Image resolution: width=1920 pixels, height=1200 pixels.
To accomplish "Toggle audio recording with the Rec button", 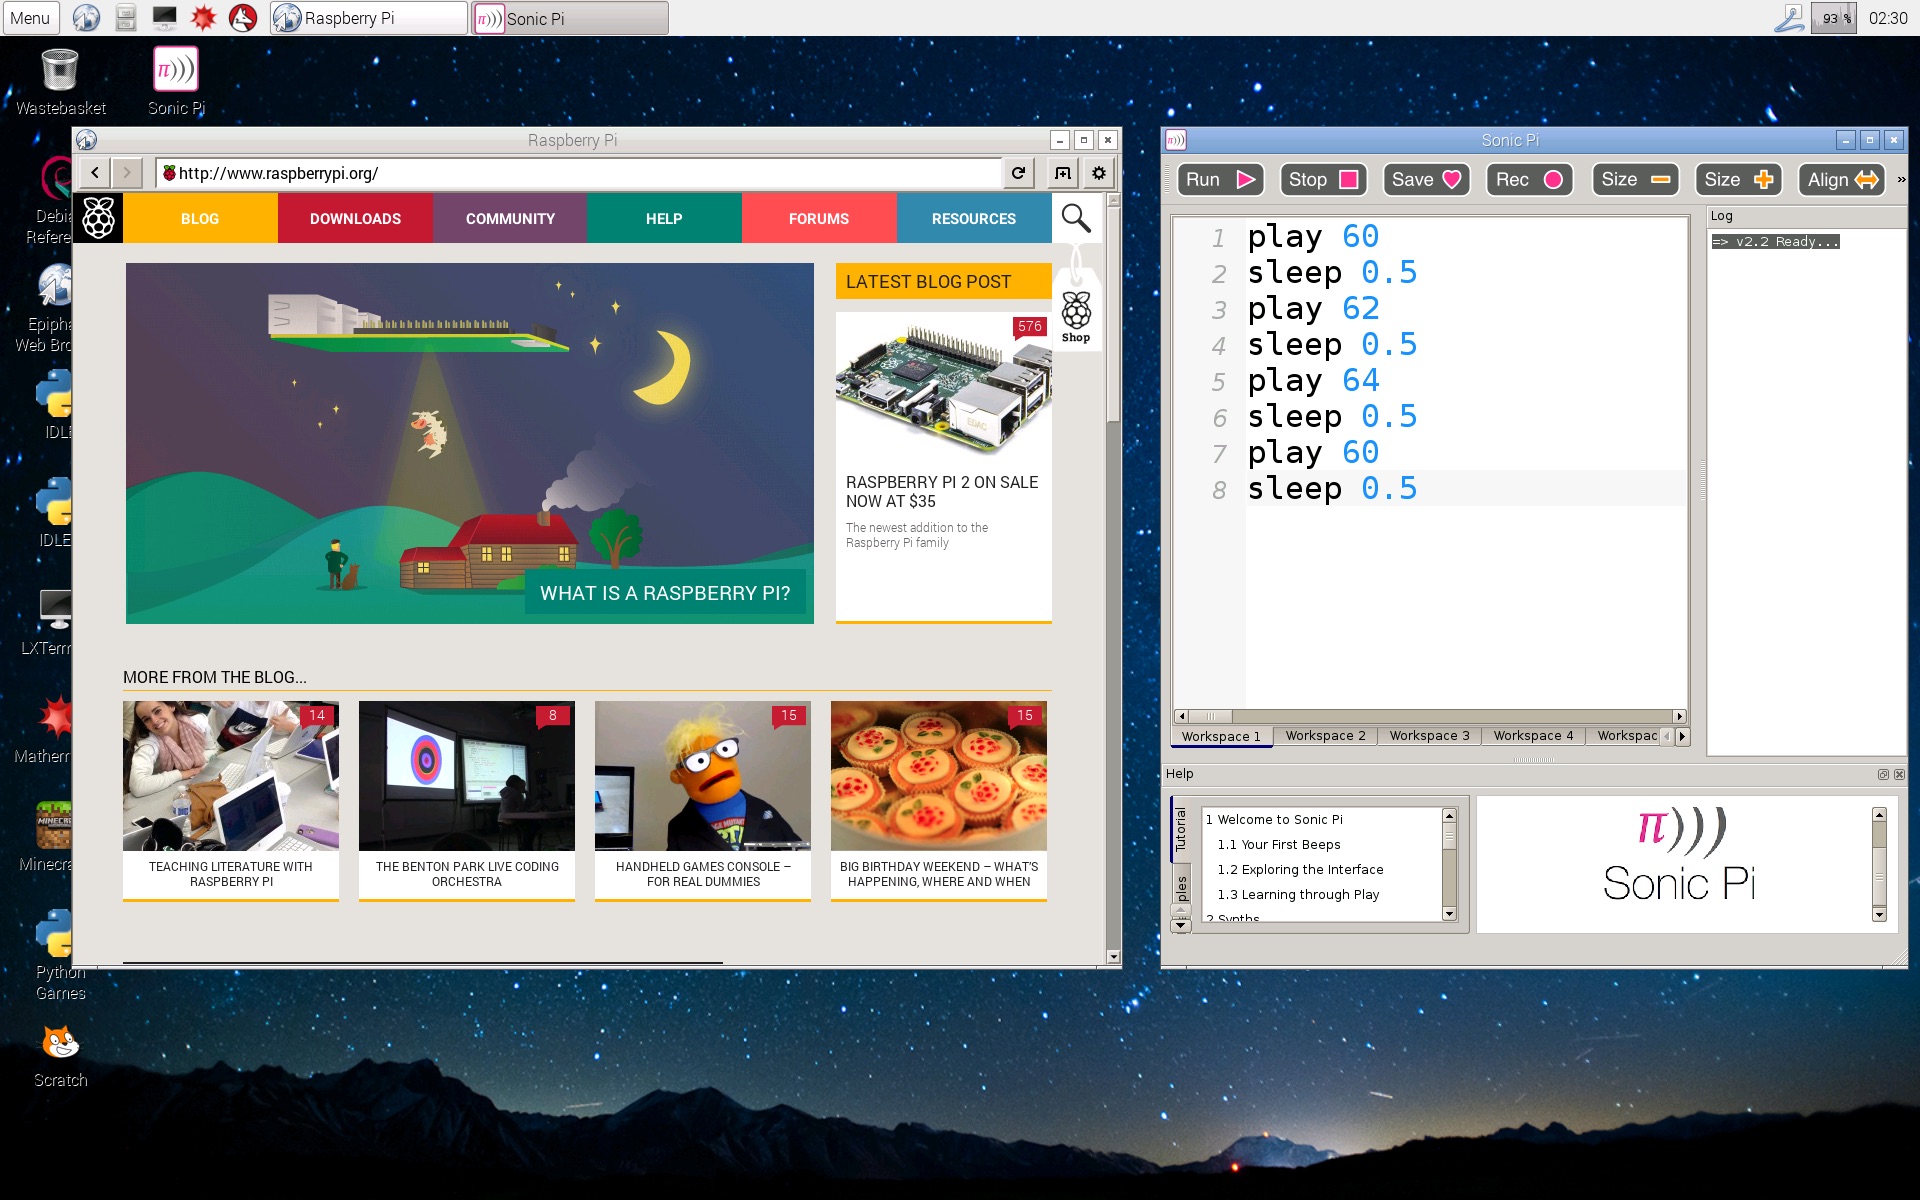I will 1528,179.
